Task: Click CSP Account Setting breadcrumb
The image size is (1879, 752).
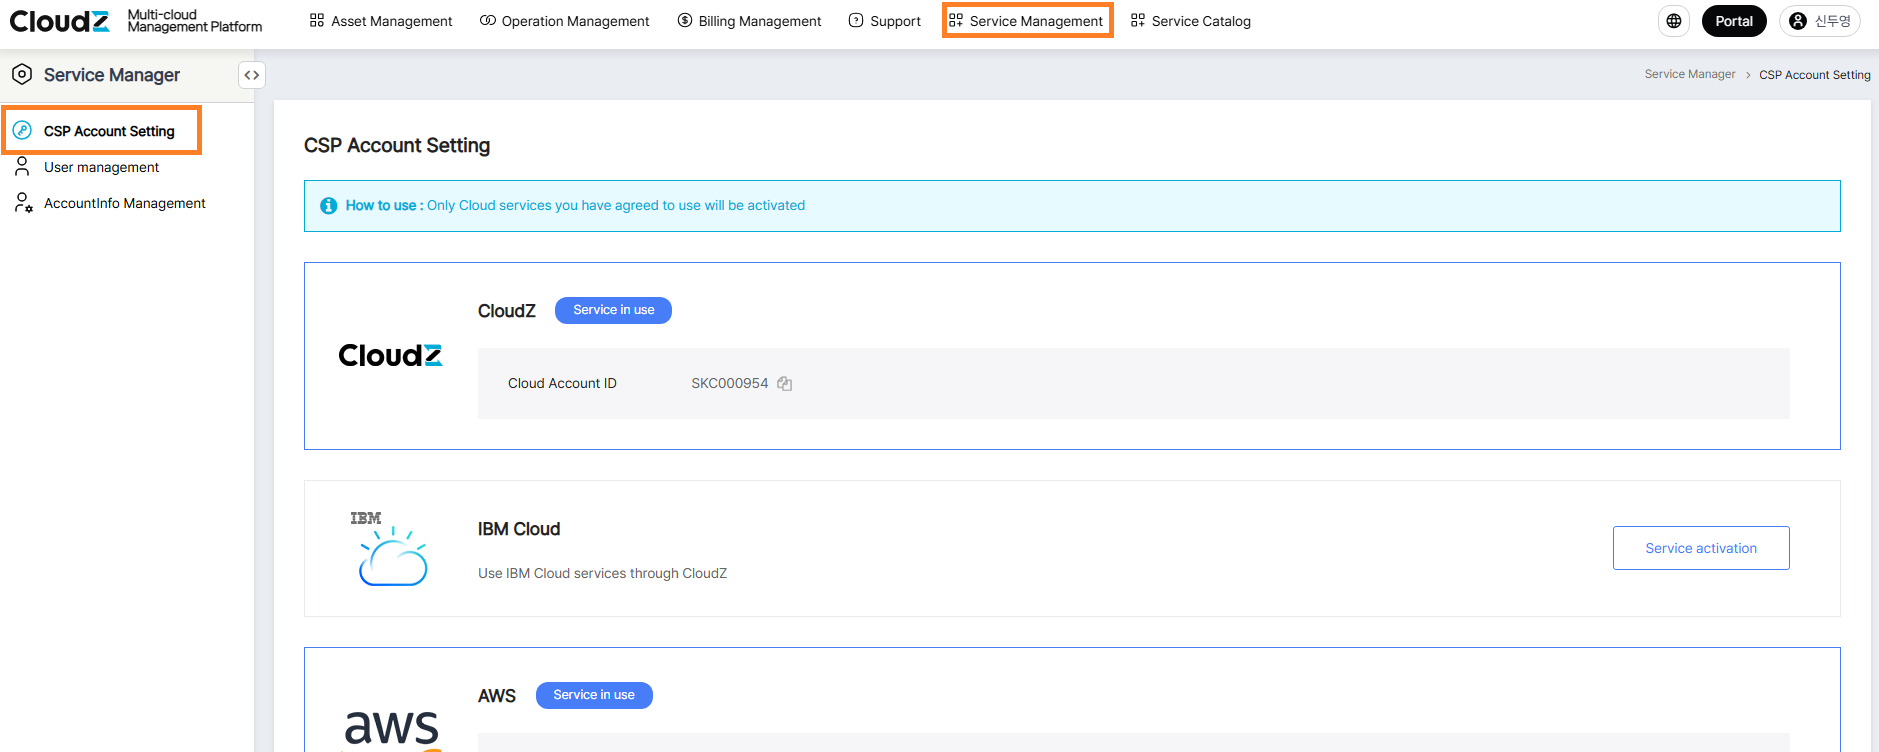Action: [x=1815, y=75]
